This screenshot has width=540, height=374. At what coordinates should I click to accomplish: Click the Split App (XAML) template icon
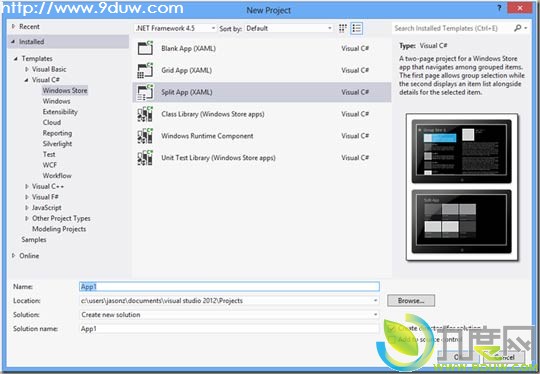145,92
